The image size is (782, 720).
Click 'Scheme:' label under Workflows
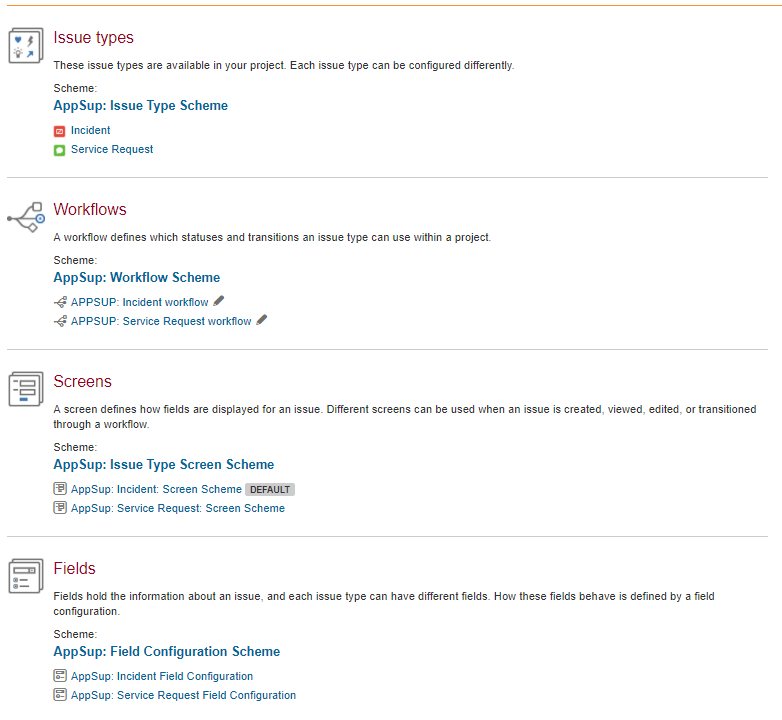75,261
